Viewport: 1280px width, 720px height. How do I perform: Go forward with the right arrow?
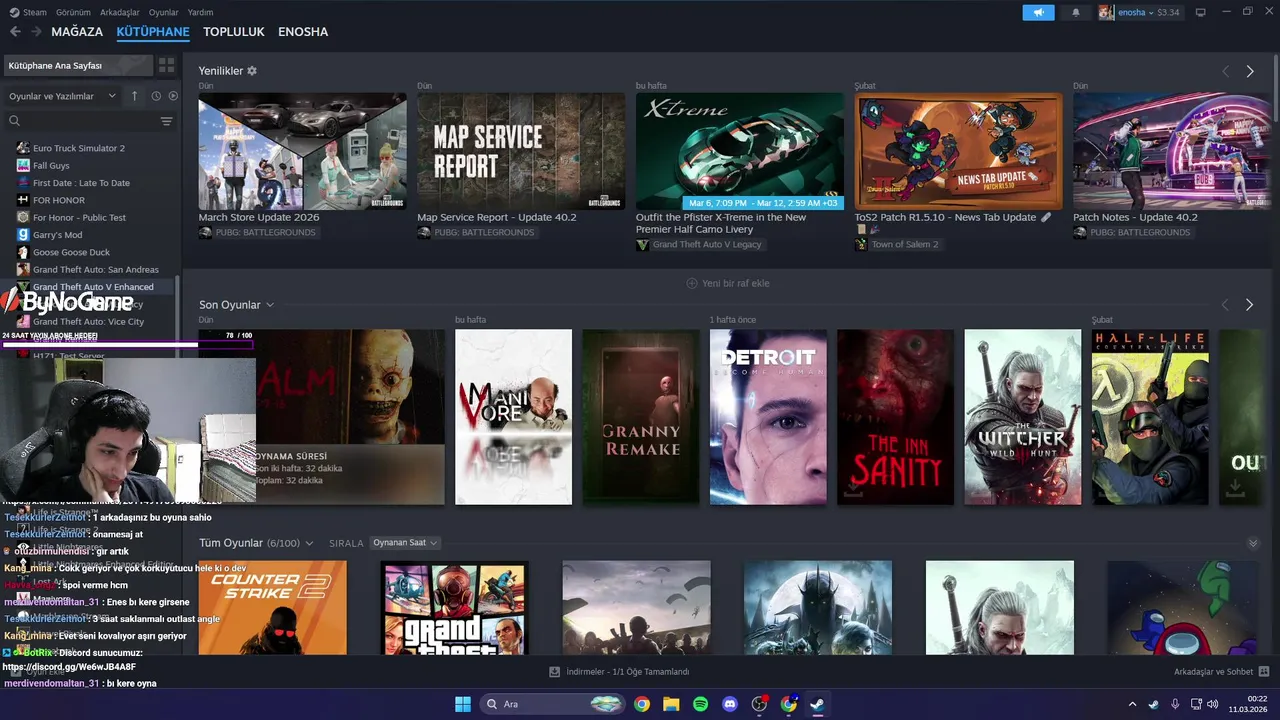tap(36, 32)
